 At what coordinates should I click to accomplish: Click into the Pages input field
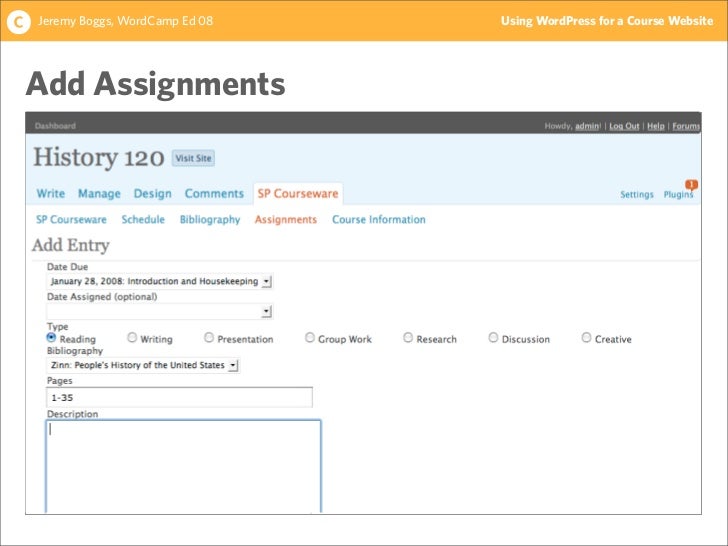tap(179, 397)
